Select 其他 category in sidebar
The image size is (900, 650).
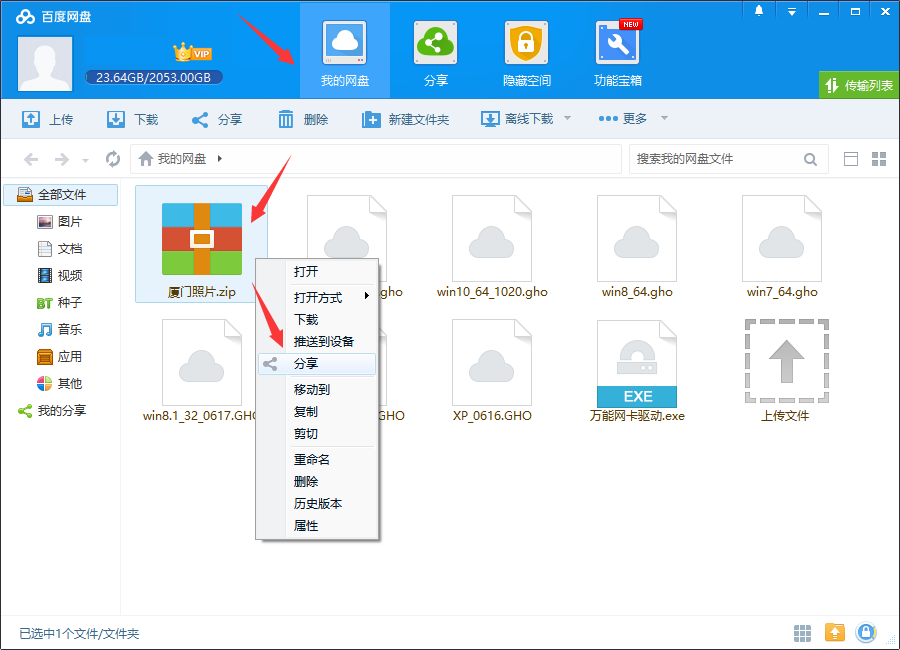point(60,384)
